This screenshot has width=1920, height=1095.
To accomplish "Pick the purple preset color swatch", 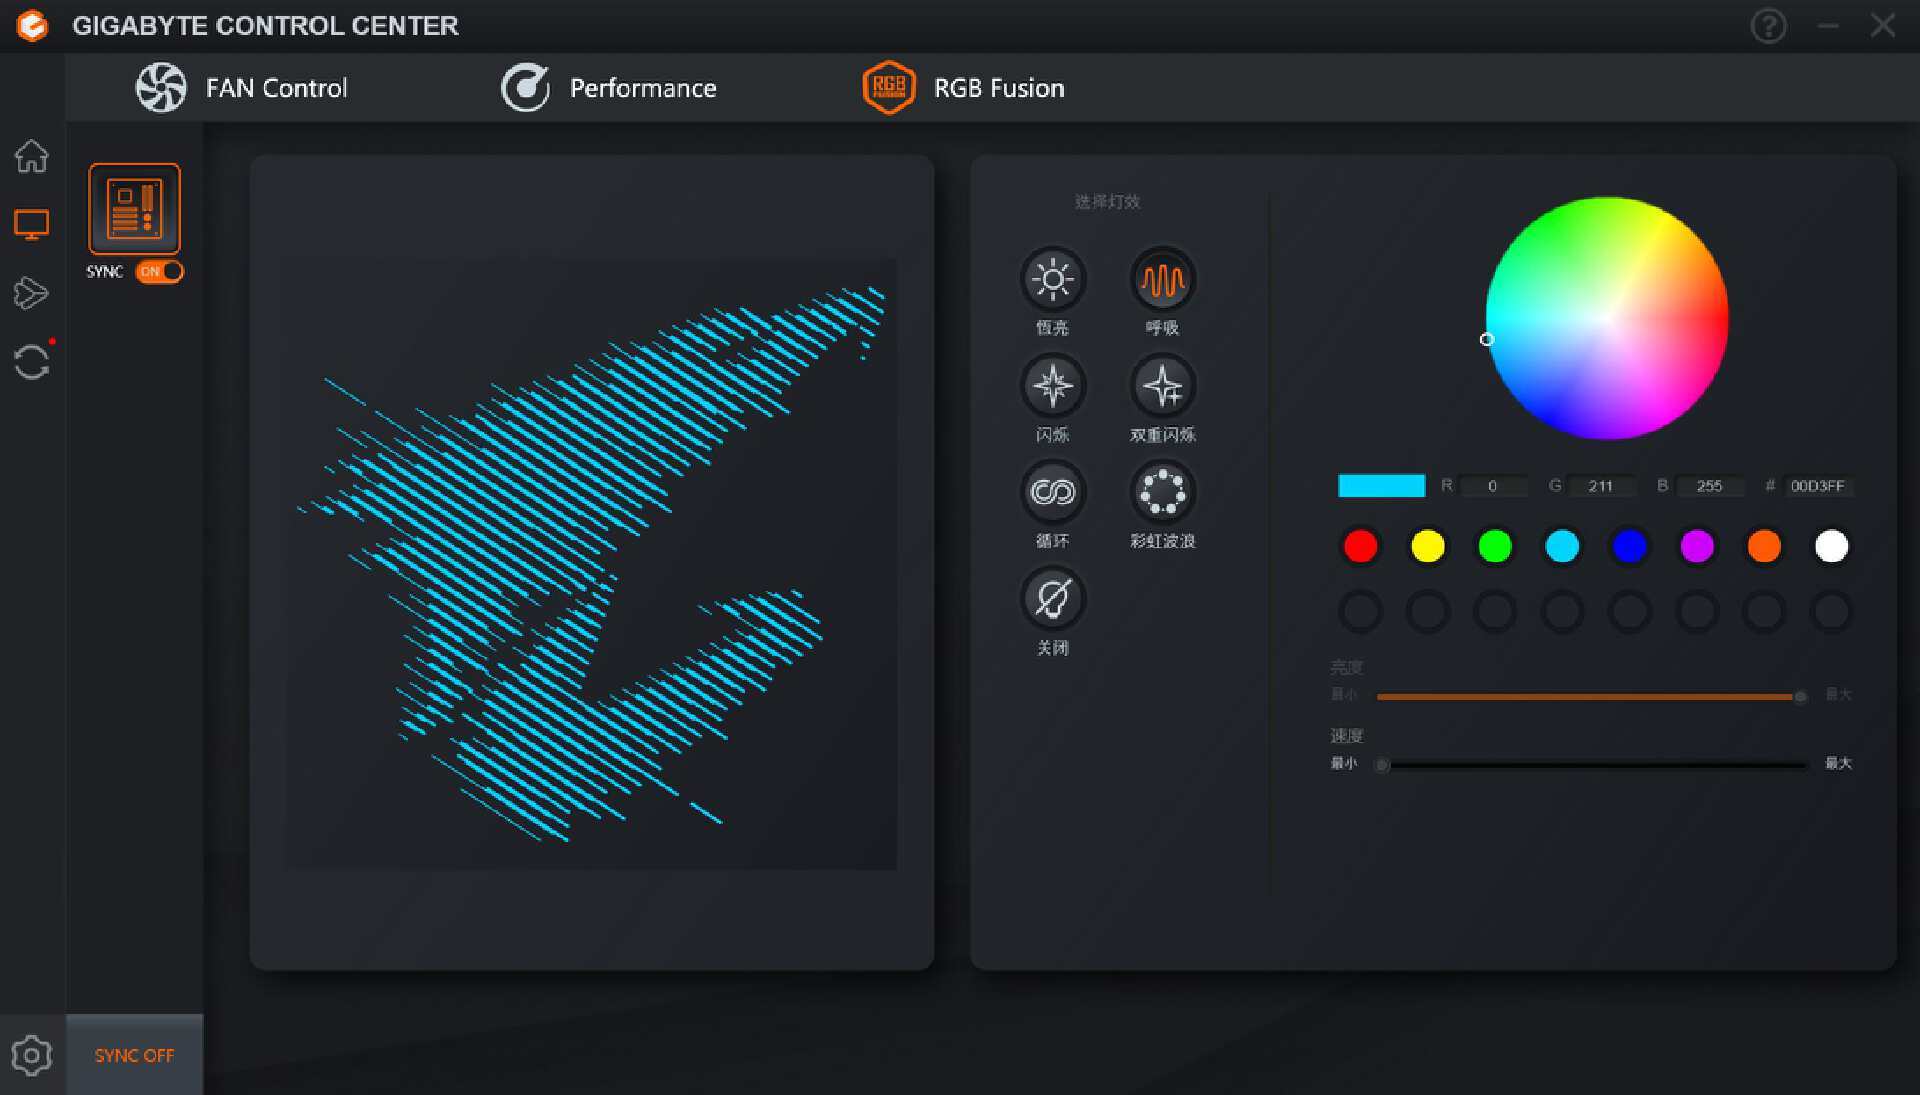I will pos(1697,546).
